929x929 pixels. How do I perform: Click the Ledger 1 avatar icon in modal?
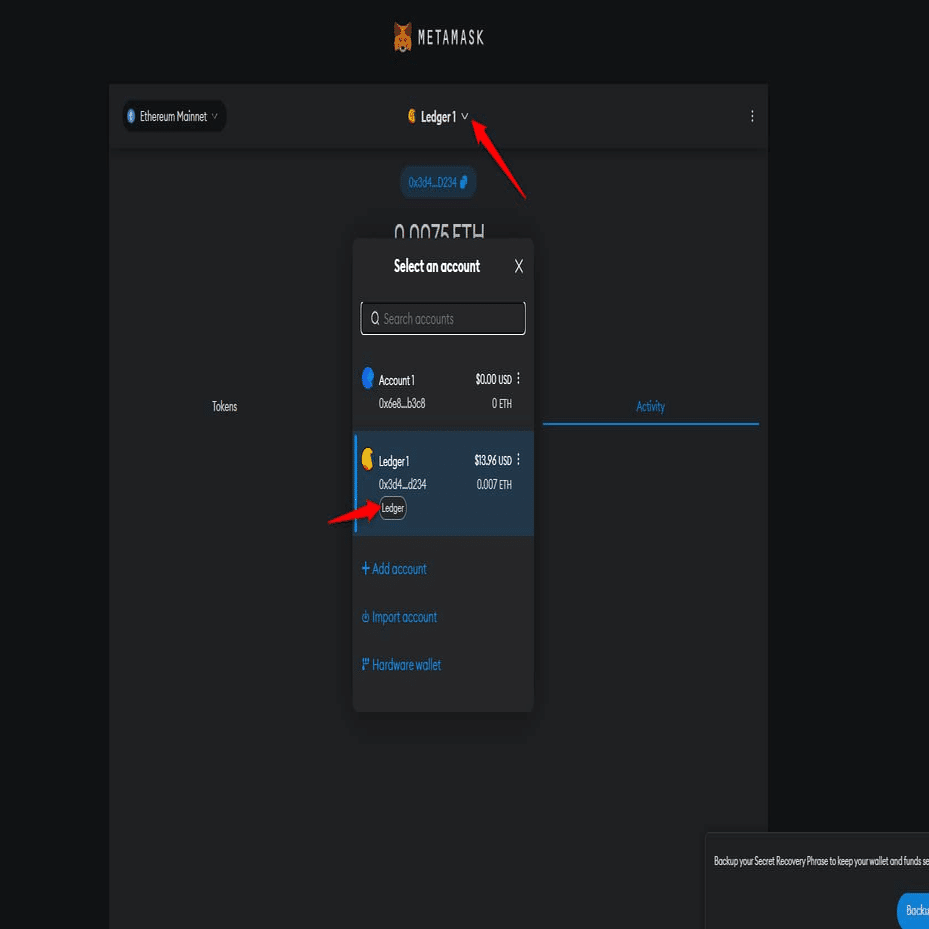click(x=368, y=461)
